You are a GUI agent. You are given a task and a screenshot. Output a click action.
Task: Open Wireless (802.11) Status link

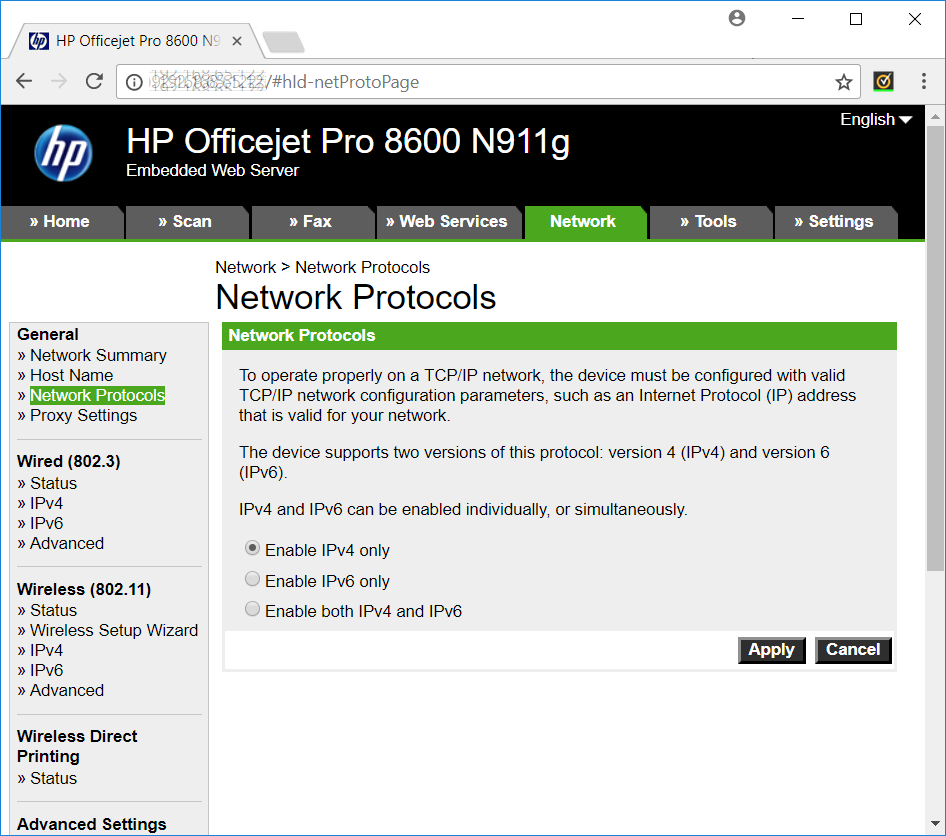pos(54,610)
